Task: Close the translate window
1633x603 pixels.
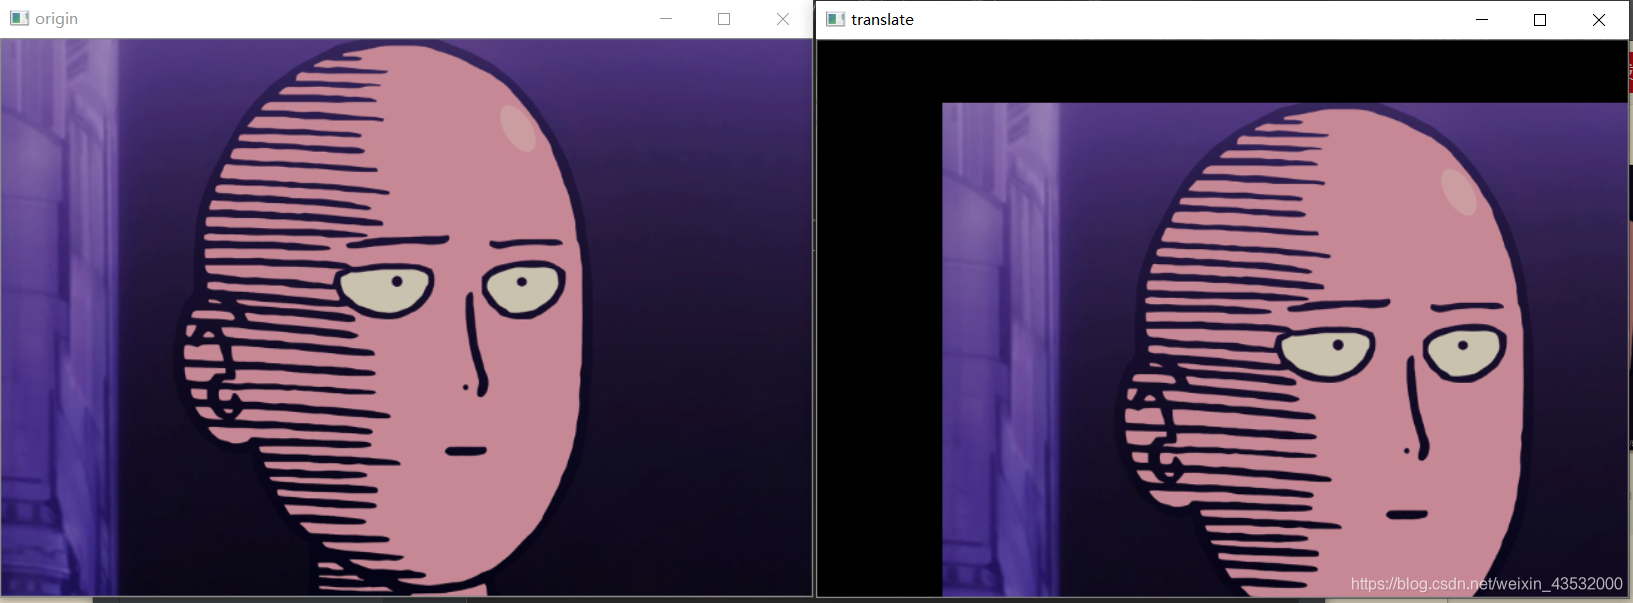Action: click(x=1599, y=20)
